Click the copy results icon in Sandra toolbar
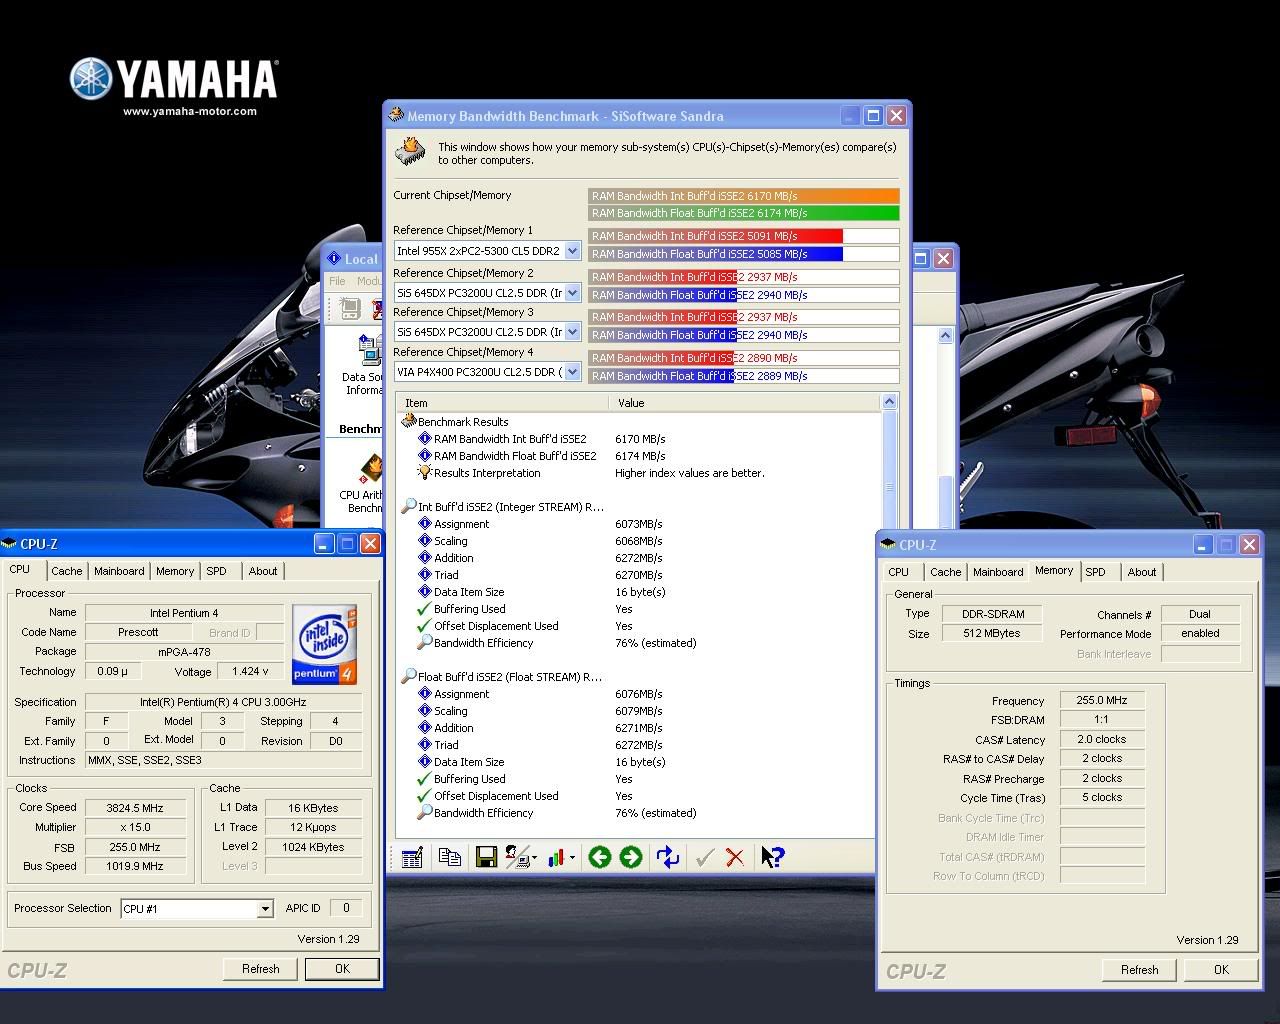Image resolution: width=1280 pixels, height=1024 pixels. pyautogui.click(x=450, y=857)
